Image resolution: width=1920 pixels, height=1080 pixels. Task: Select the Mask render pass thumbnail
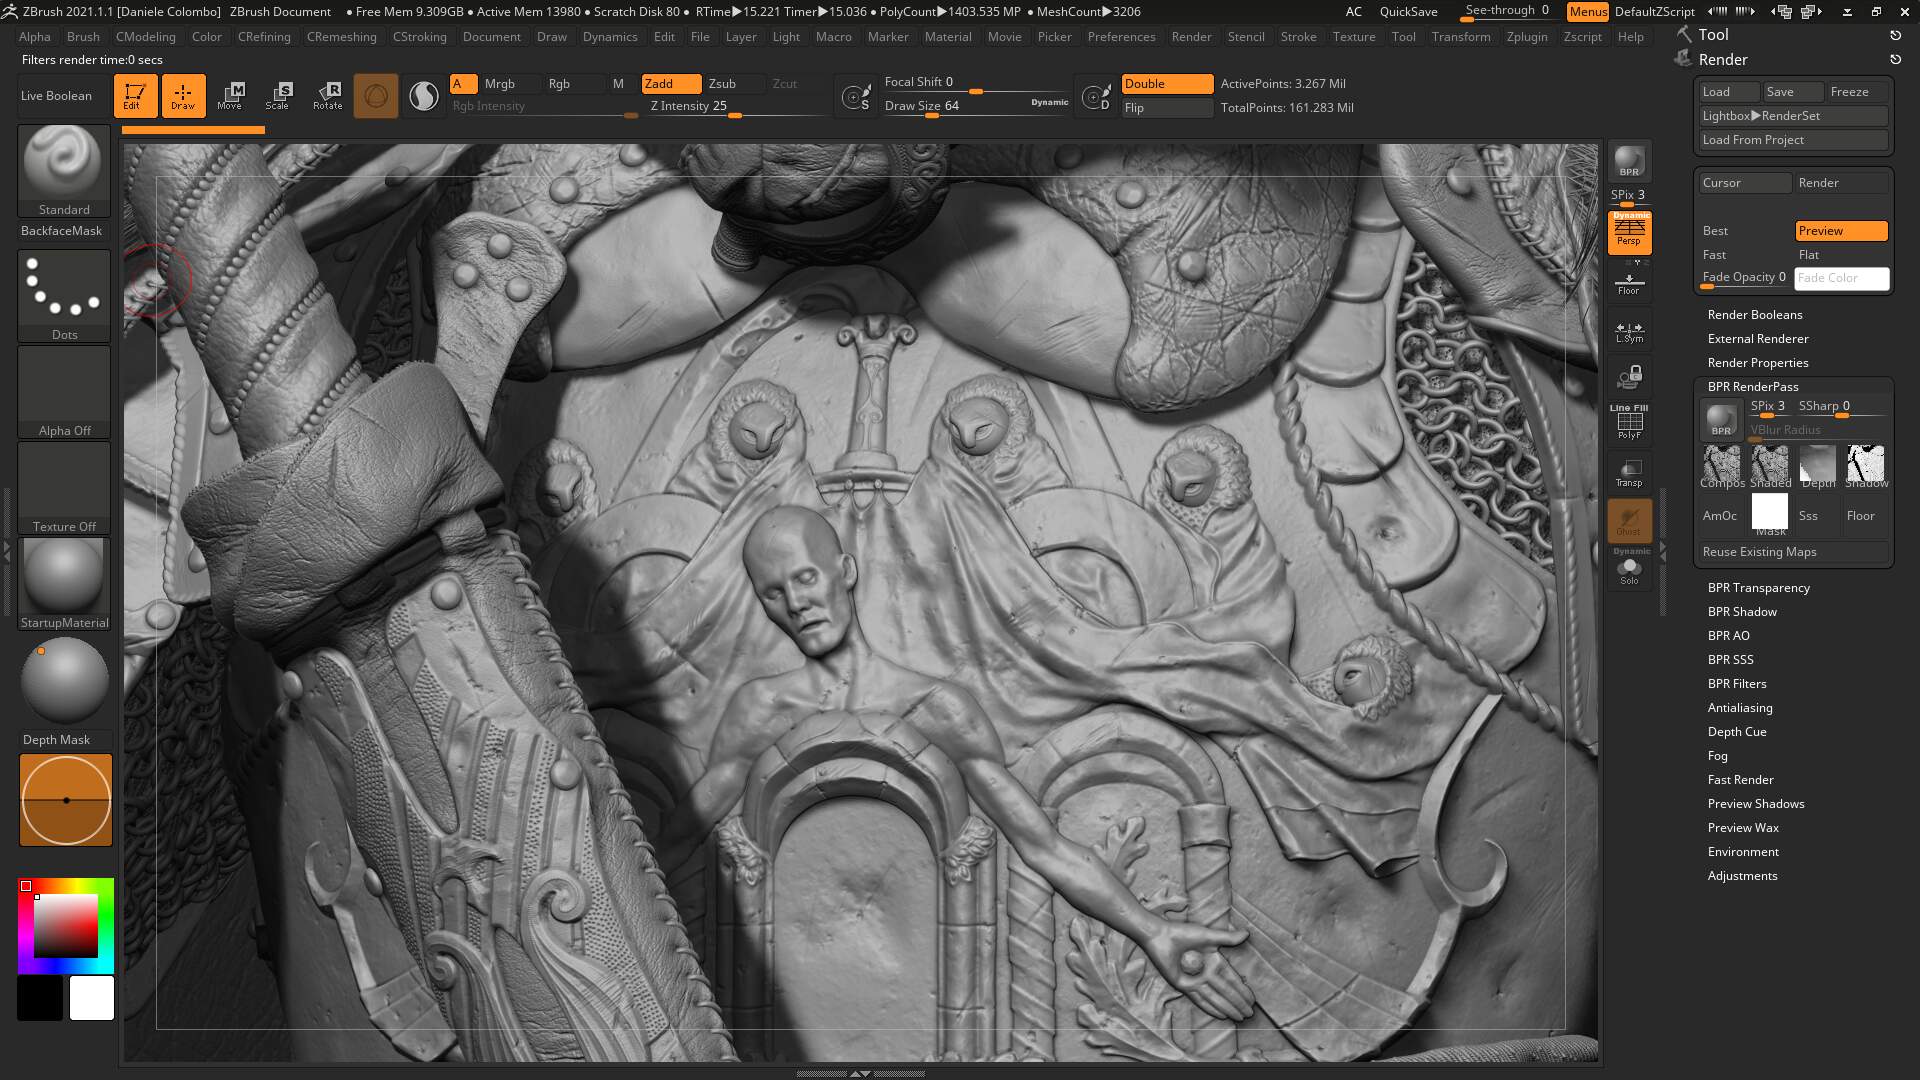(x=1770, y=514)
